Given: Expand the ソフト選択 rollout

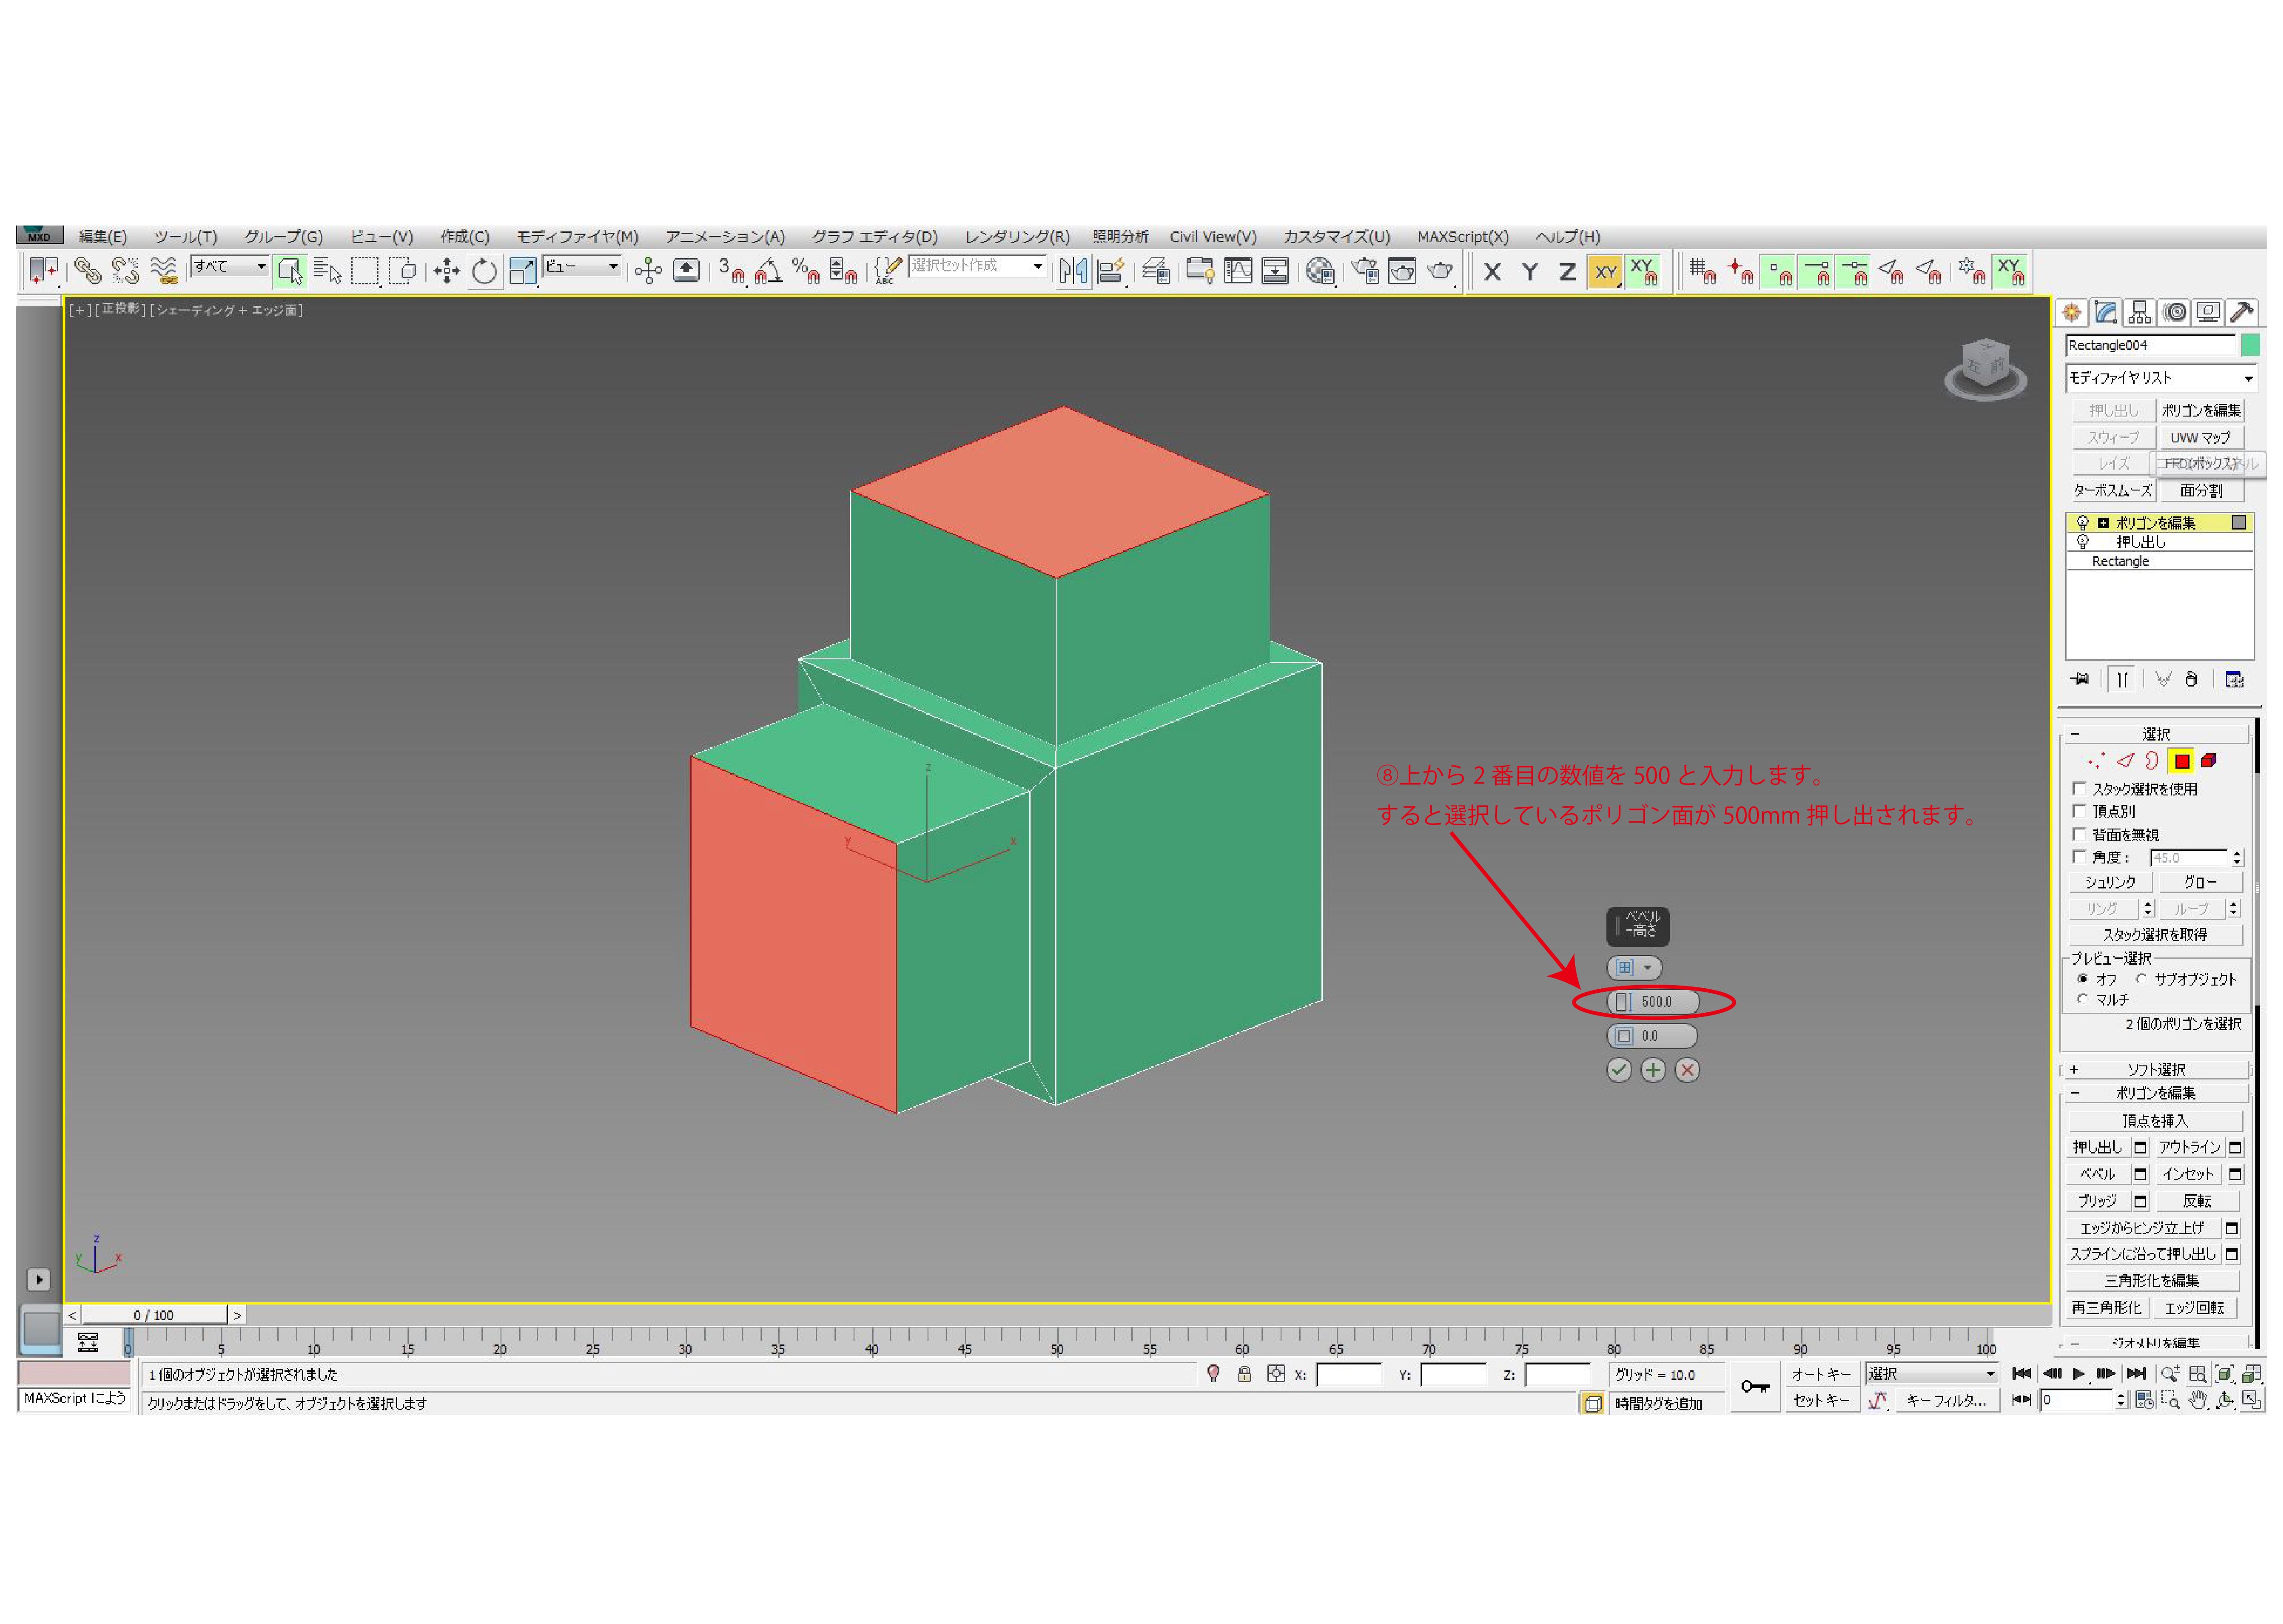Looking at the screenshot, I should click(x=2156, y=1069).
